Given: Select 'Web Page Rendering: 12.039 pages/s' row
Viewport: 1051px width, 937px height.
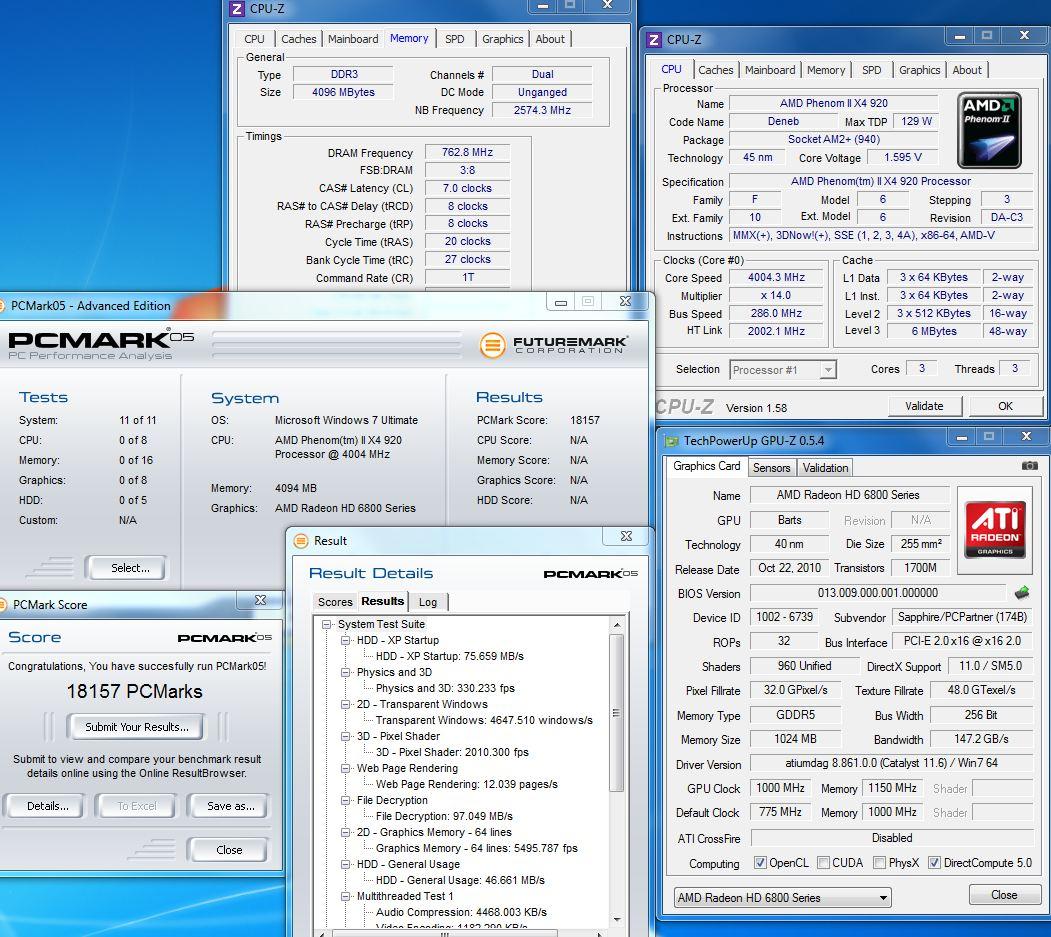Looking at the screenshot, I should pos(467,784).
